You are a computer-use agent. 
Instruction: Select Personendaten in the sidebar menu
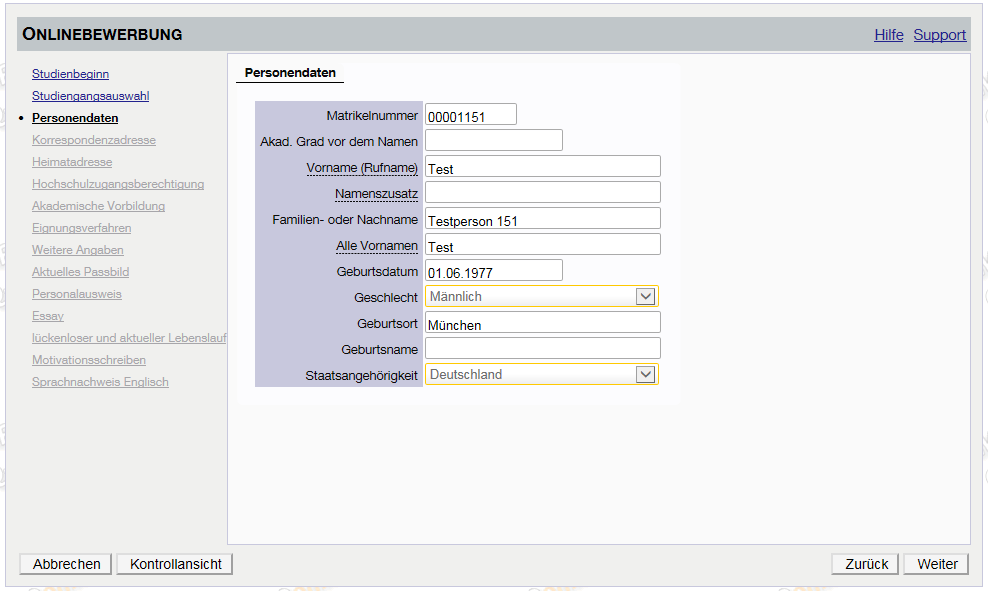75,118
